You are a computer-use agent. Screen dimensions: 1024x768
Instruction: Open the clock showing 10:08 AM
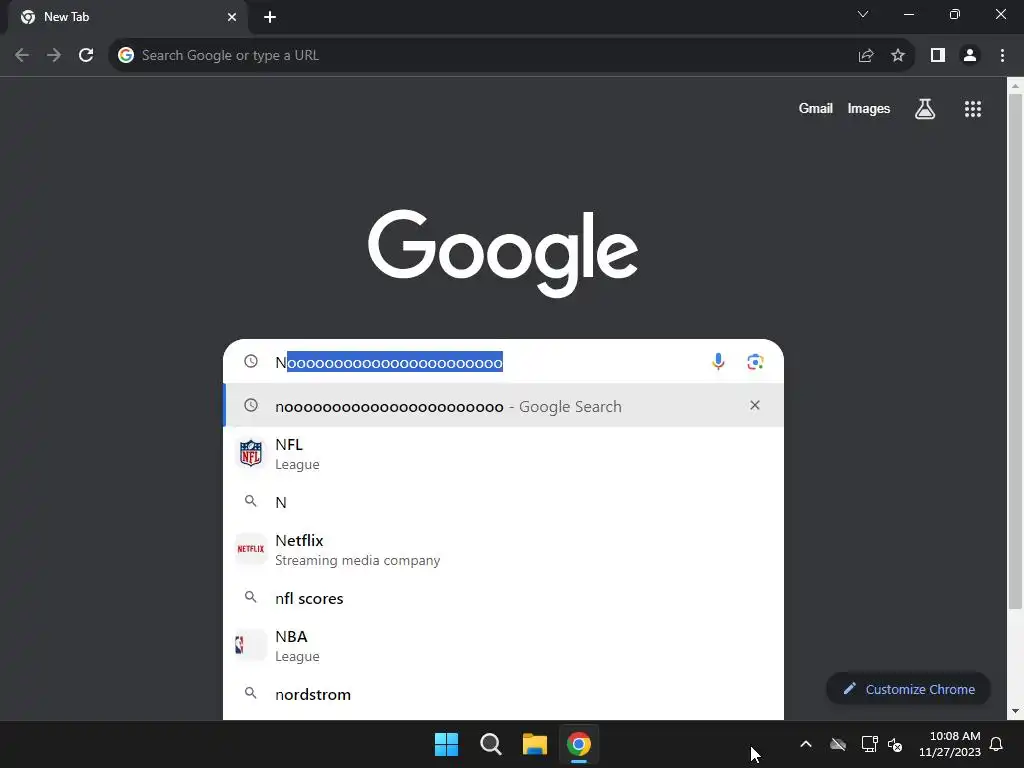[x=950, y=744]
